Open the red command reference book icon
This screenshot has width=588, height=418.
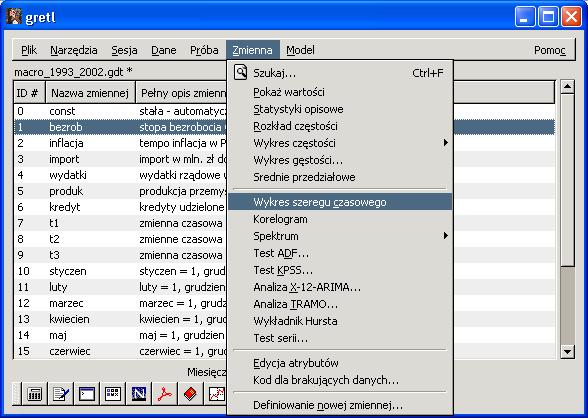tap(190, 394)
